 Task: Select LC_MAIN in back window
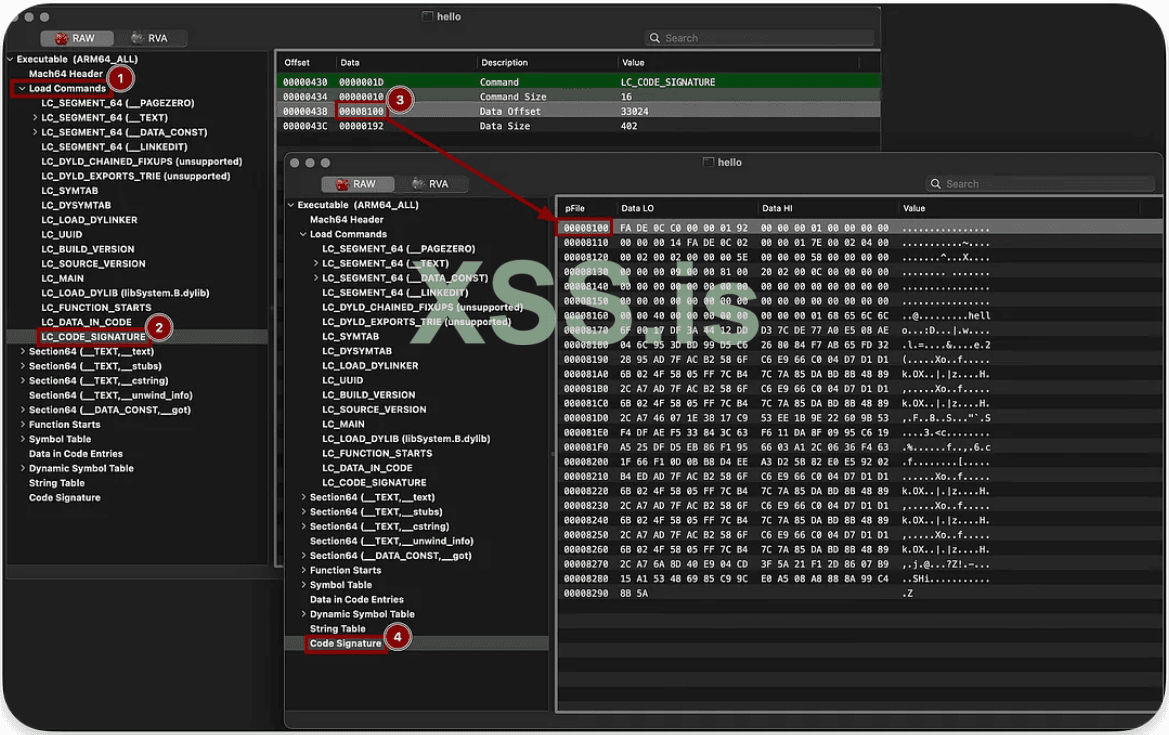62,279
